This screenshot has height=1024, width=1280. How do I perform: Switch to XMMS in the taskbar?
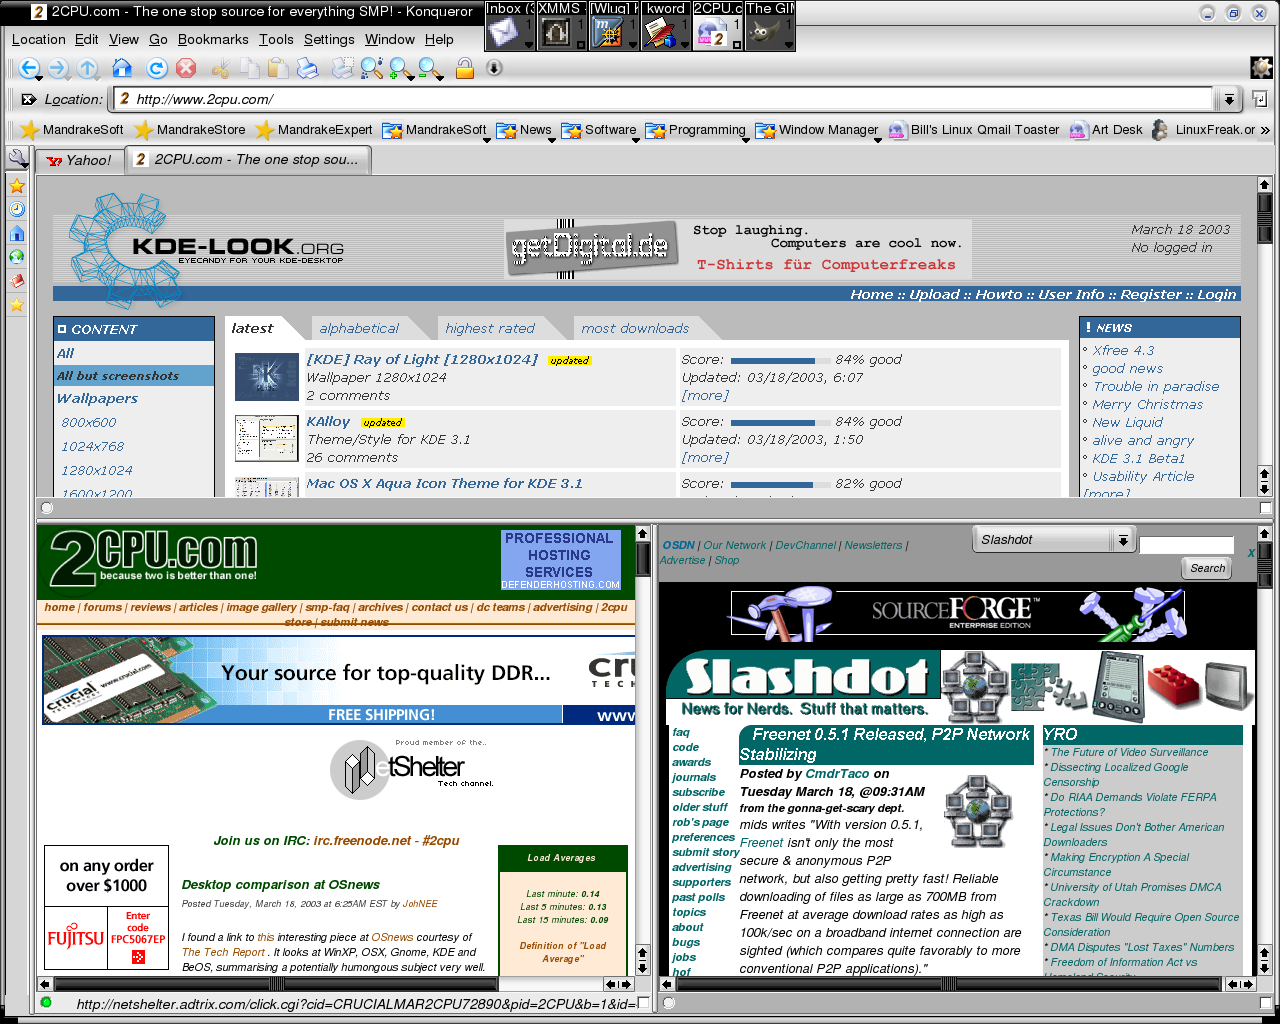561,25
